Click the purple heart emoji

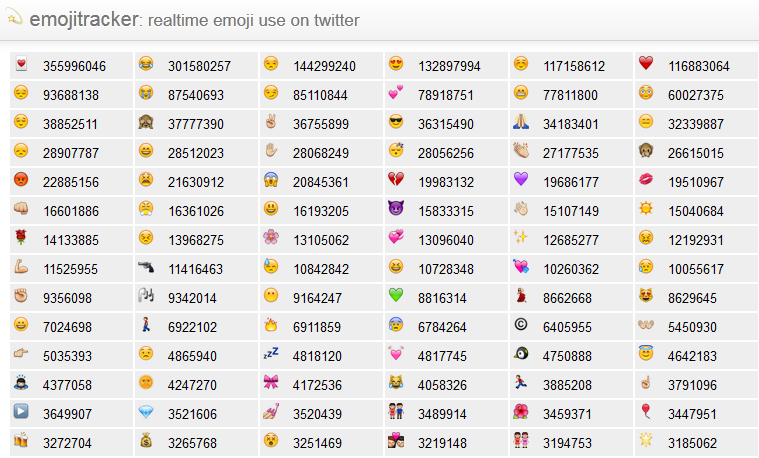pyautogui.click(x=521, y=181)
